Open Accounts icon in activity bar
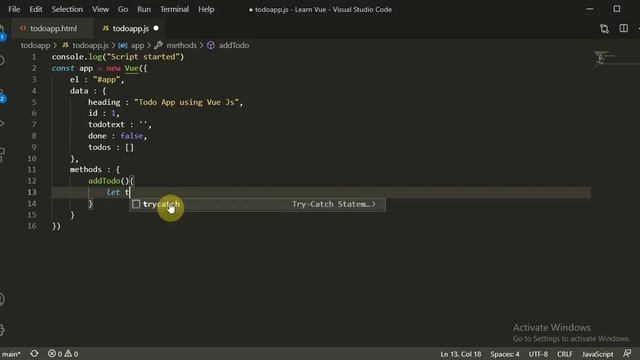The width and height of the screenshot is (640, 360). coord(2,300)
